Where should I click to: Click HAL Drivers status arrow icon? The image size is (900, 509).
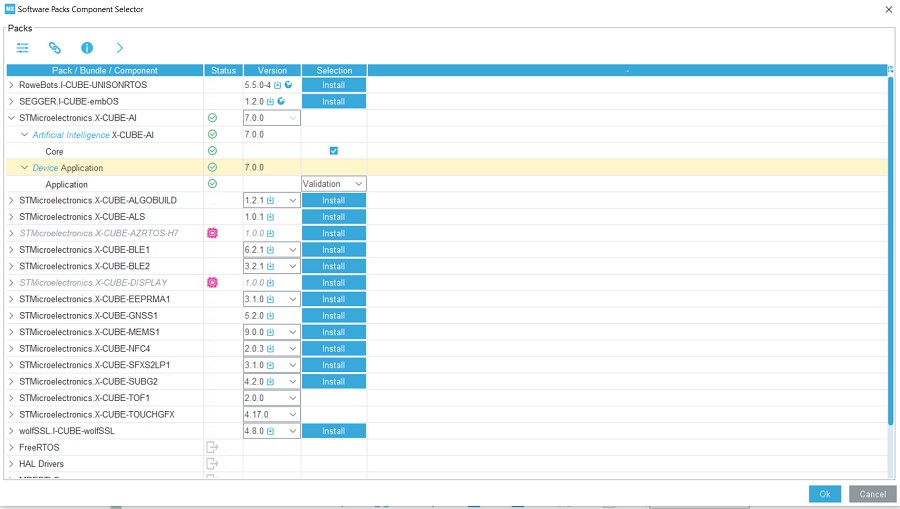[x=212, y=464]
